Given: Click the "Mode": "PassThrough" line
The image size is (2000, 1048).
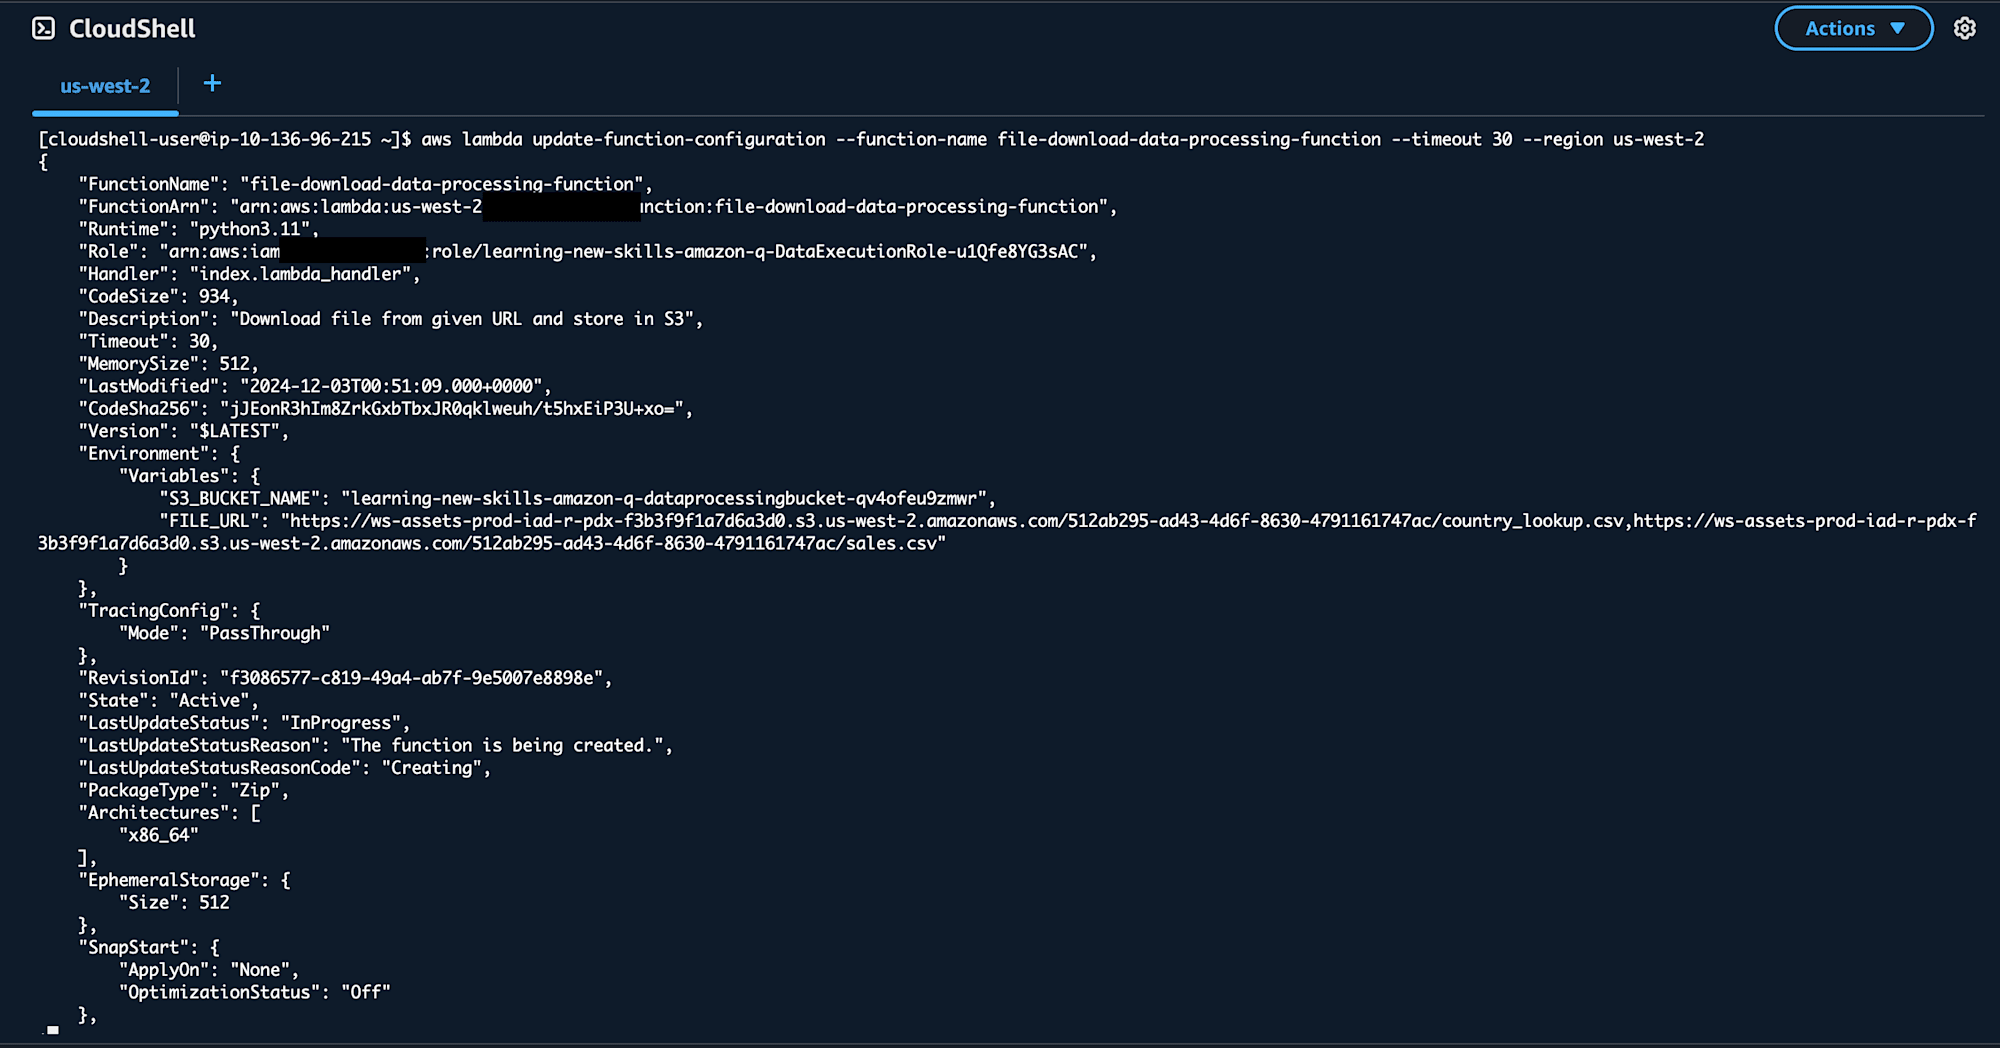Looking at the screenshot, I should (x=224, y=633).
